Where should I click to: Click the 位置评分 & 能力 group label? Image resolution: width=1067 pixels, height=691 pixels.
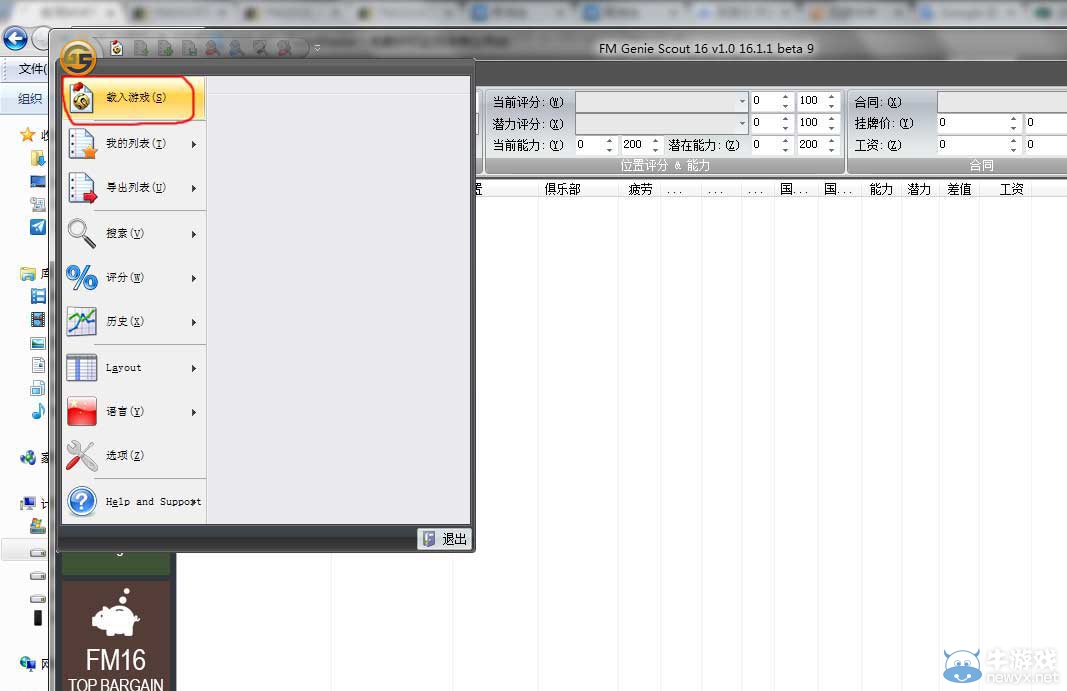[x=666, y=165]
